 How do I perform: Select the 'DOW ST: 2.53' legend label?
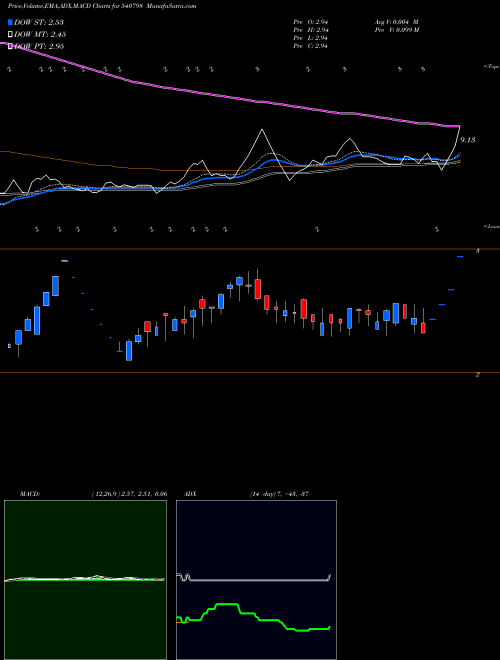(39, 22)
